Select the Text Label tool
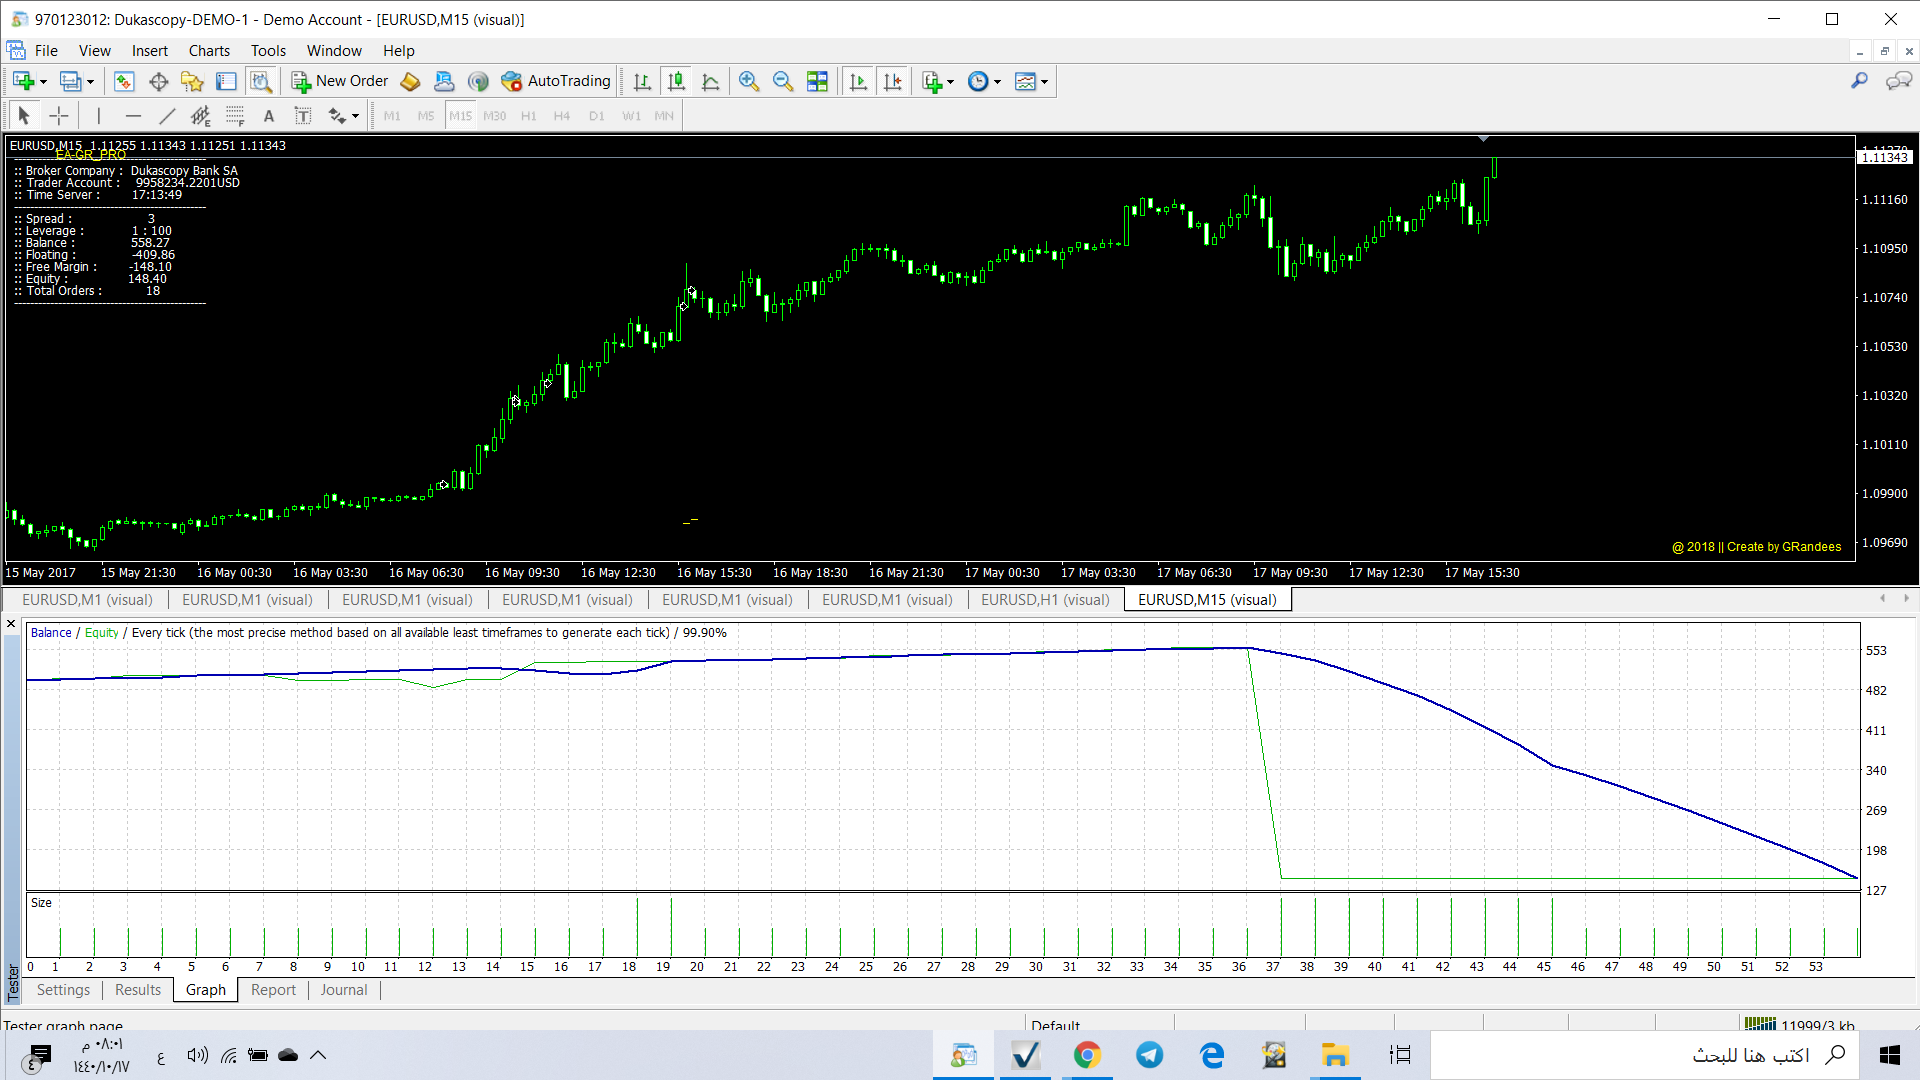This screenshot has height=1080, width=1920. 303,116
